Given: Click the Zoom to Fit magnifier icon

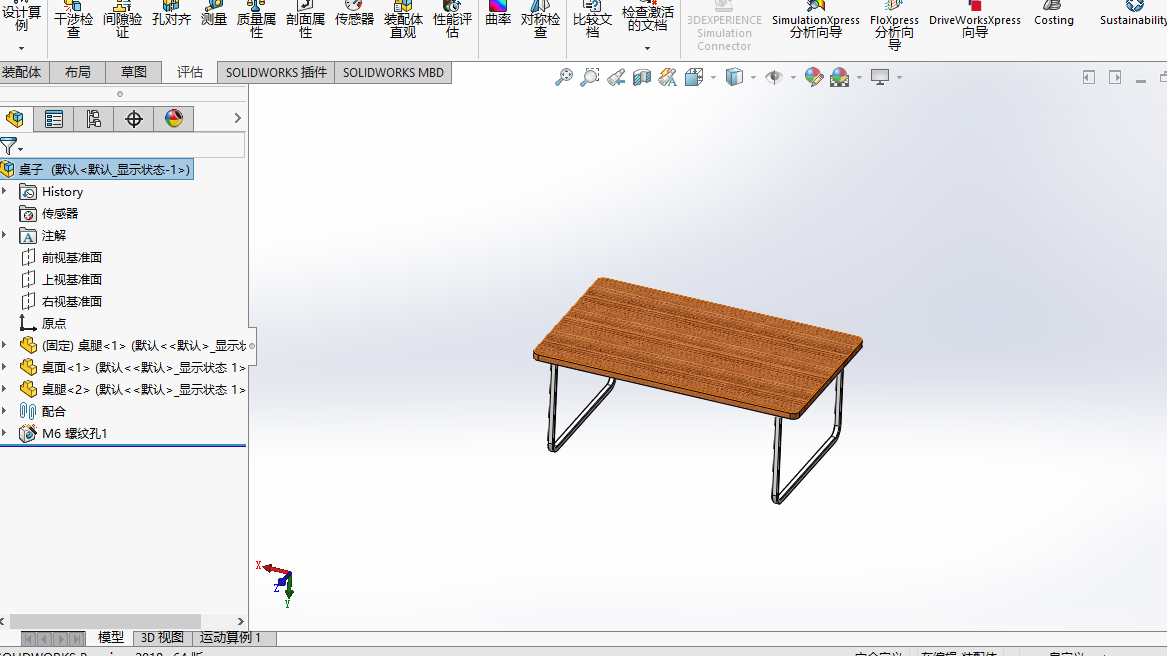Looking at the screenshot, I should [564, 77].
